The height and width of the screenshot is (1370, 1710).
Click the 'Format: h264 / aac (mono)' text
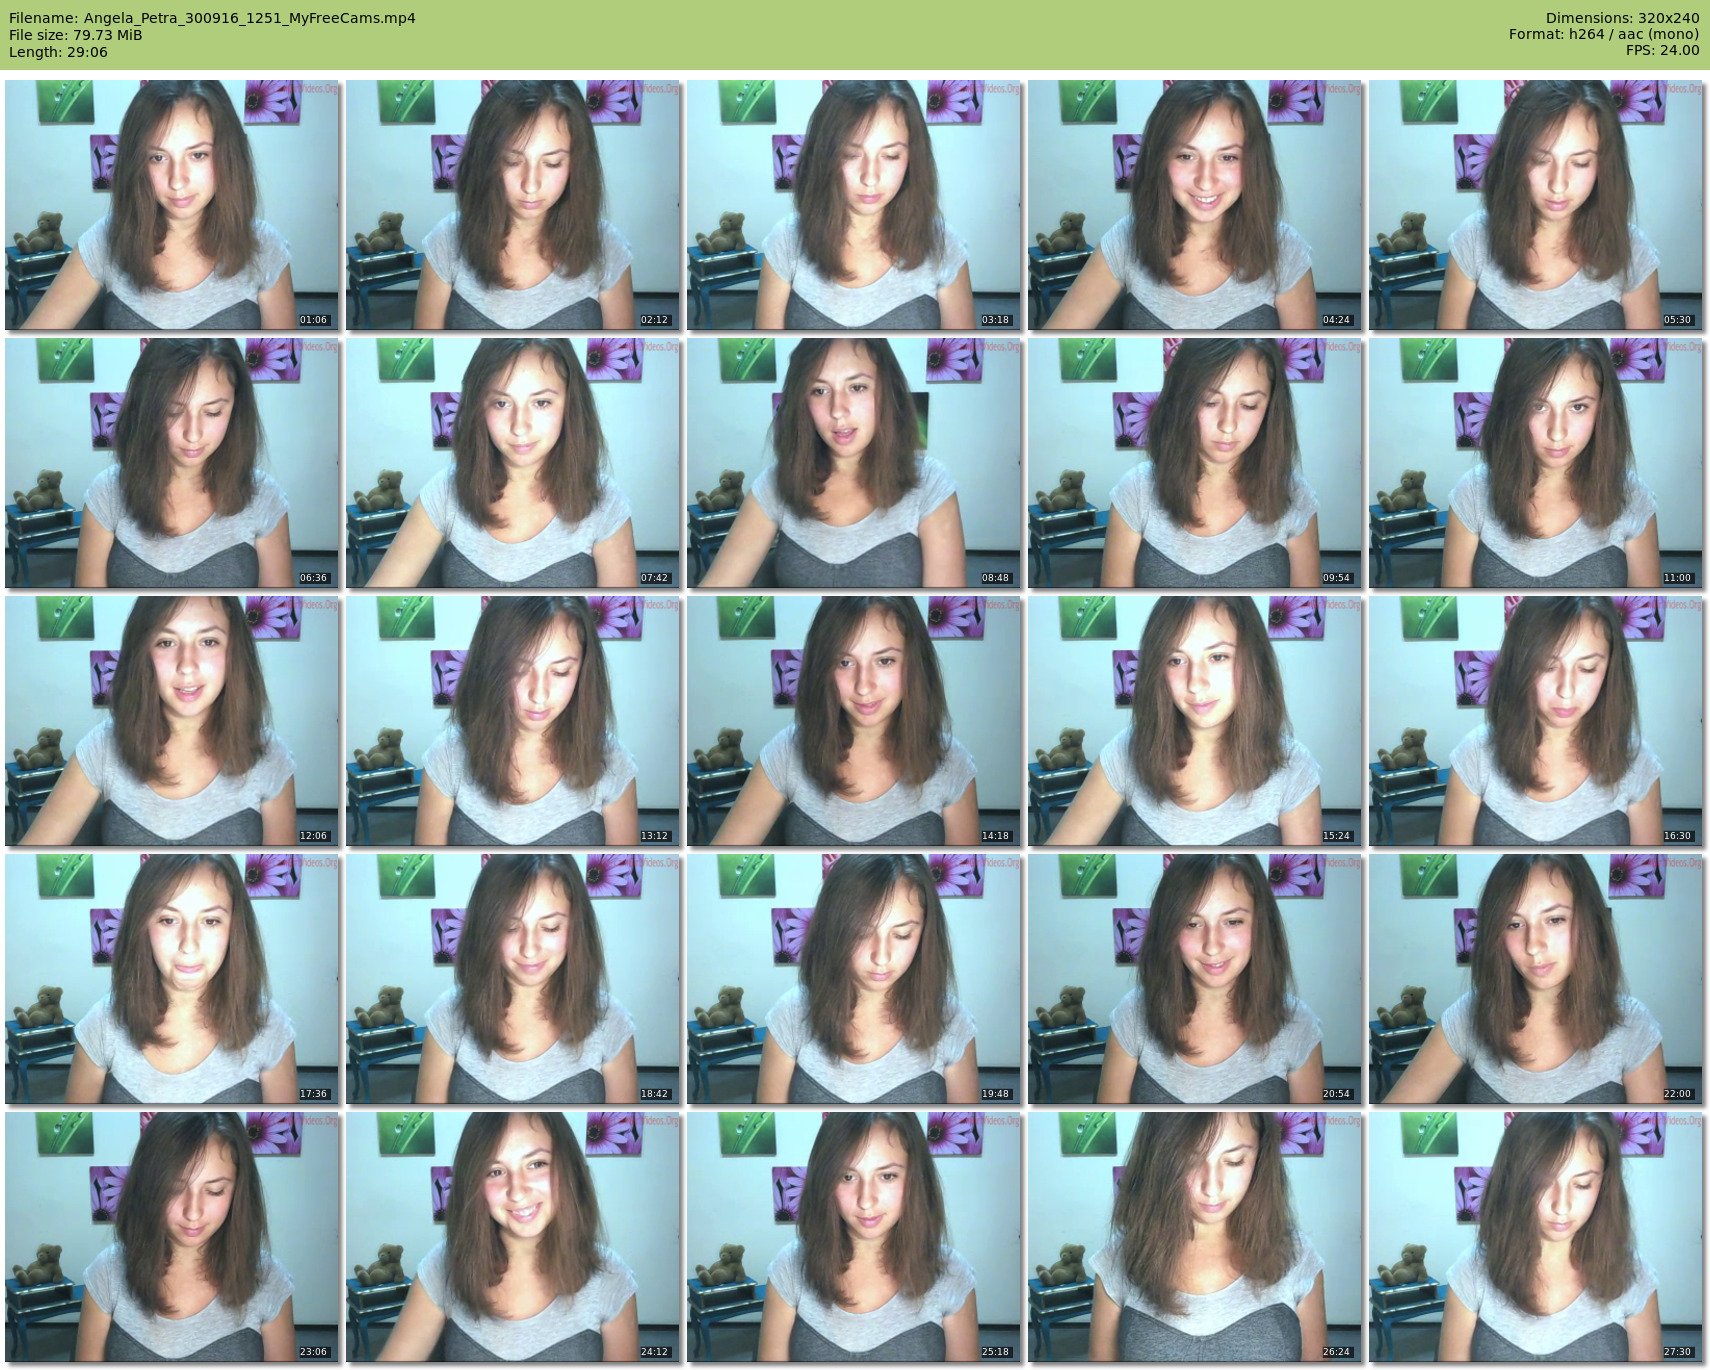[1604, 35]
